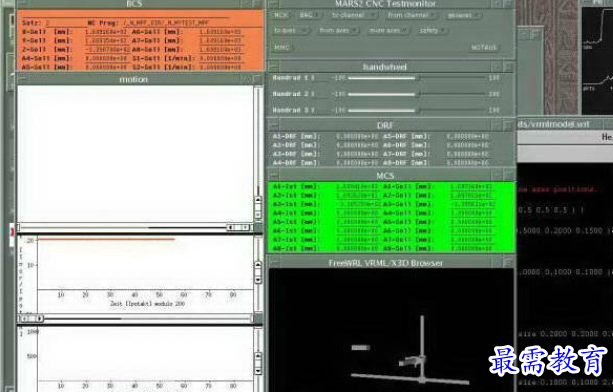
Task: Maximize the handwheel panel
Action: [509, 67]
